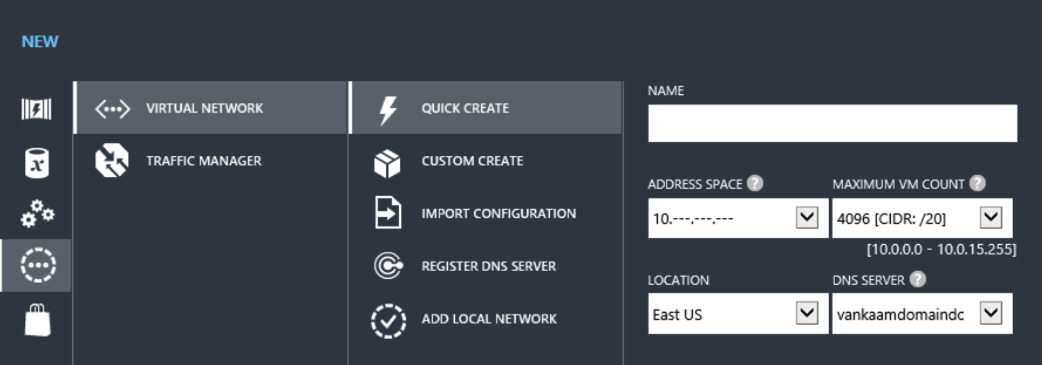Open the Data Services database icon
1042x365 pixels.
(x=36, y=162)
